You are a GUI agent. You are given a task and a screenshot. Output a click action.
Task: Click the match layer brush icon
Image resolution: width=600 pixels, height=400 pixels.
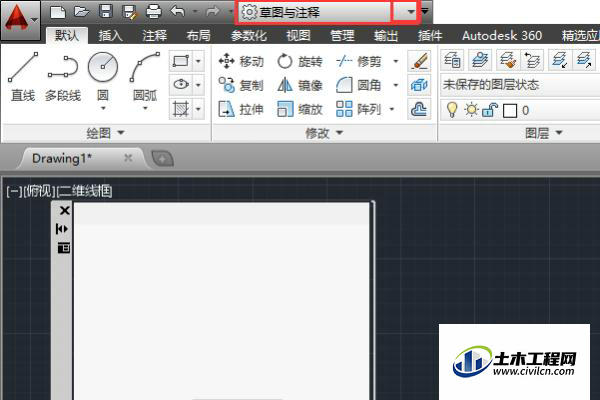coord(507,60)
